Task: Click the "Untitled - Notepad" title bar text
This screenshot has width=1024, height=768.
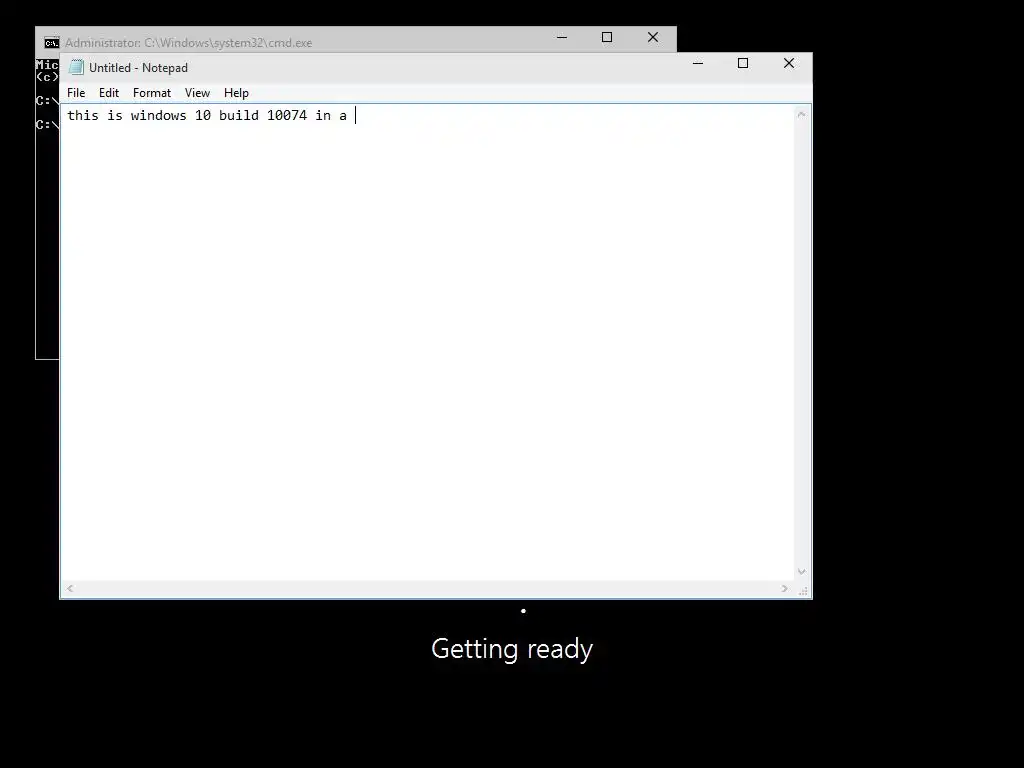Action: (138, 68)
